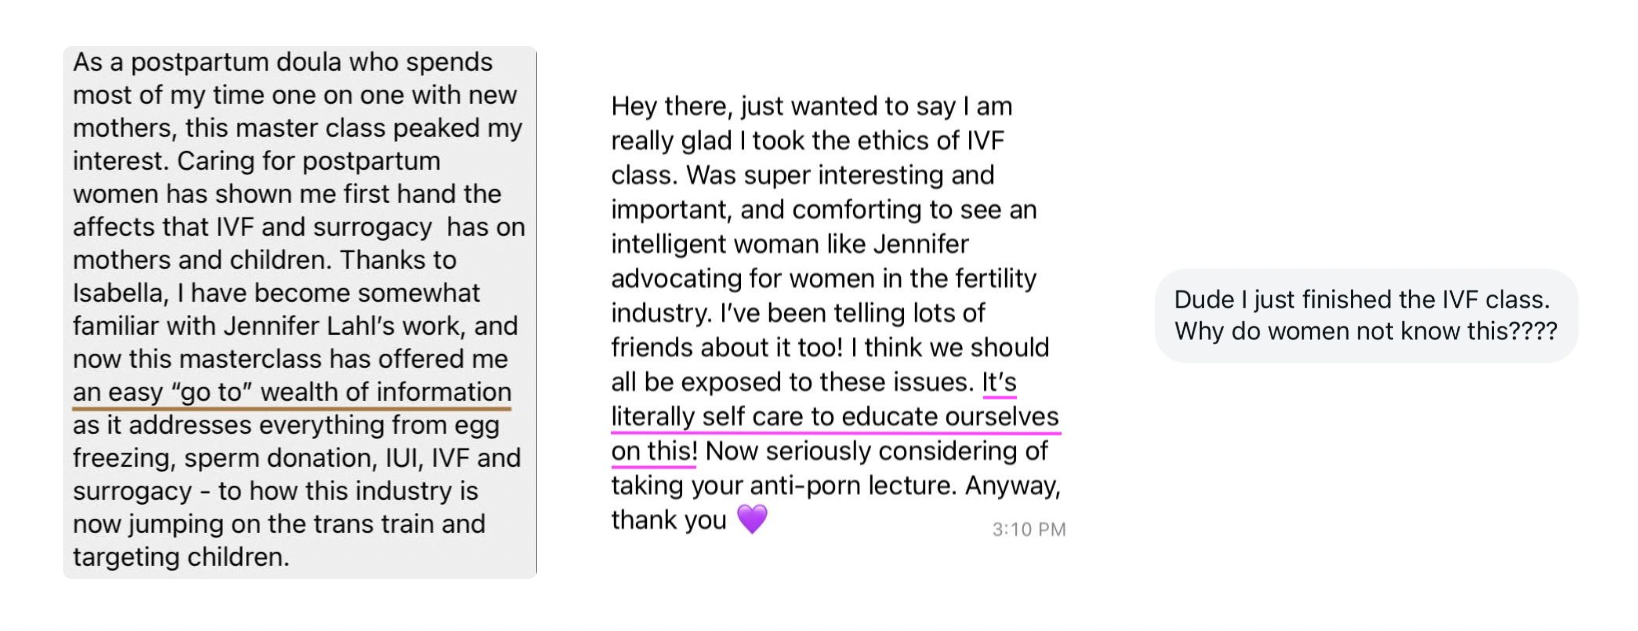Click the purple heart emoji
The height and width of the screenshot is (631, 1638).
752,519
